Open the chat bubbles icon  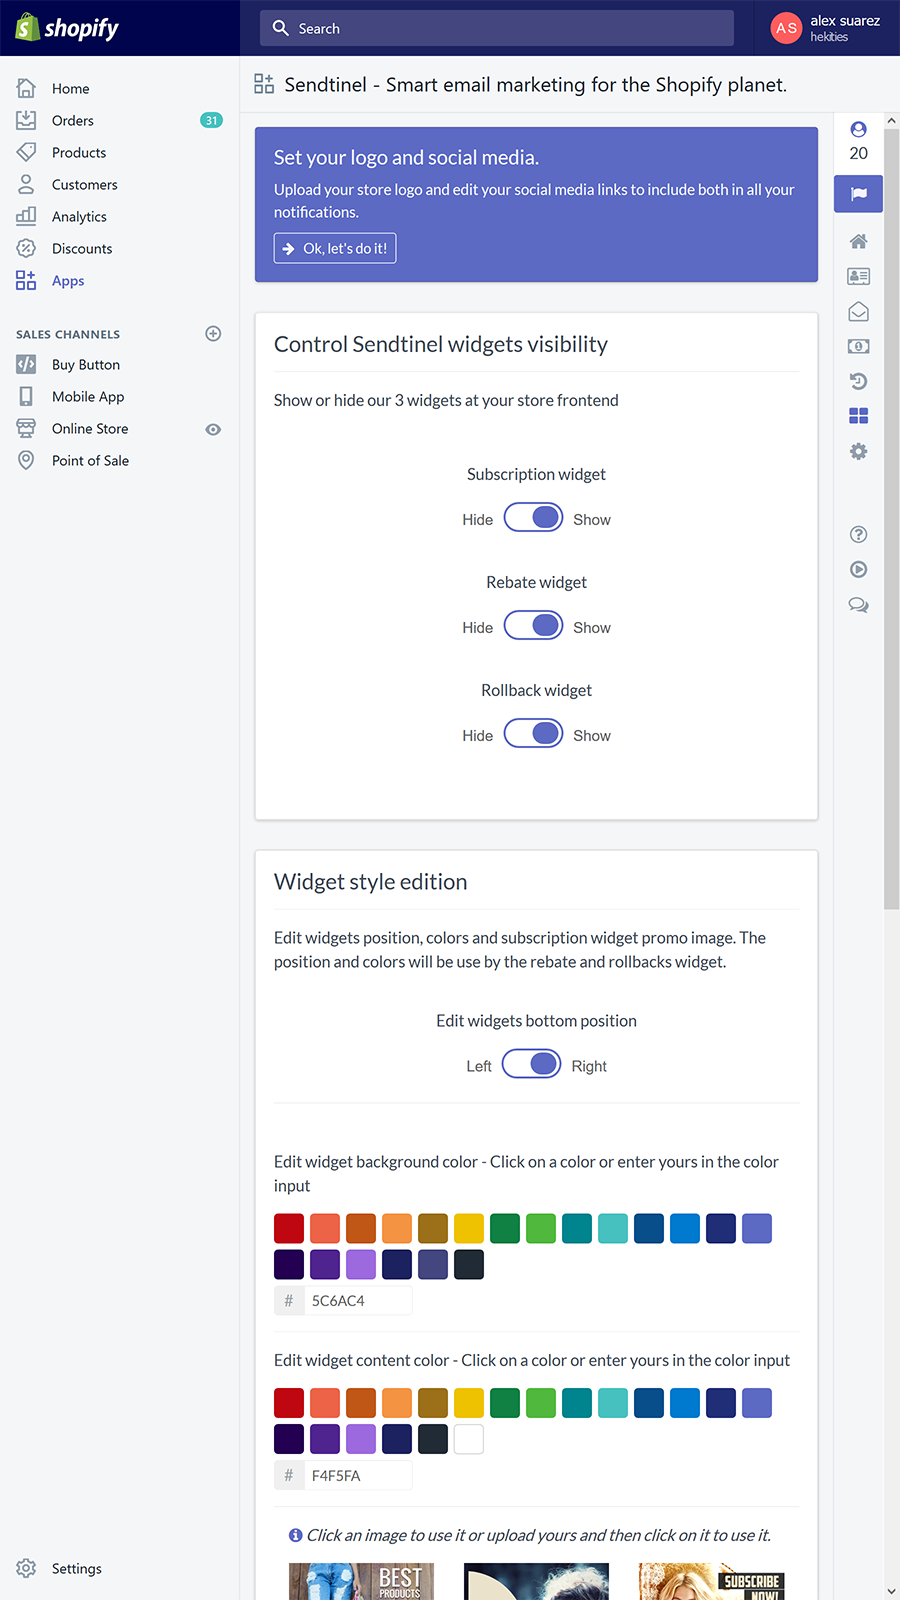[858, 605]
